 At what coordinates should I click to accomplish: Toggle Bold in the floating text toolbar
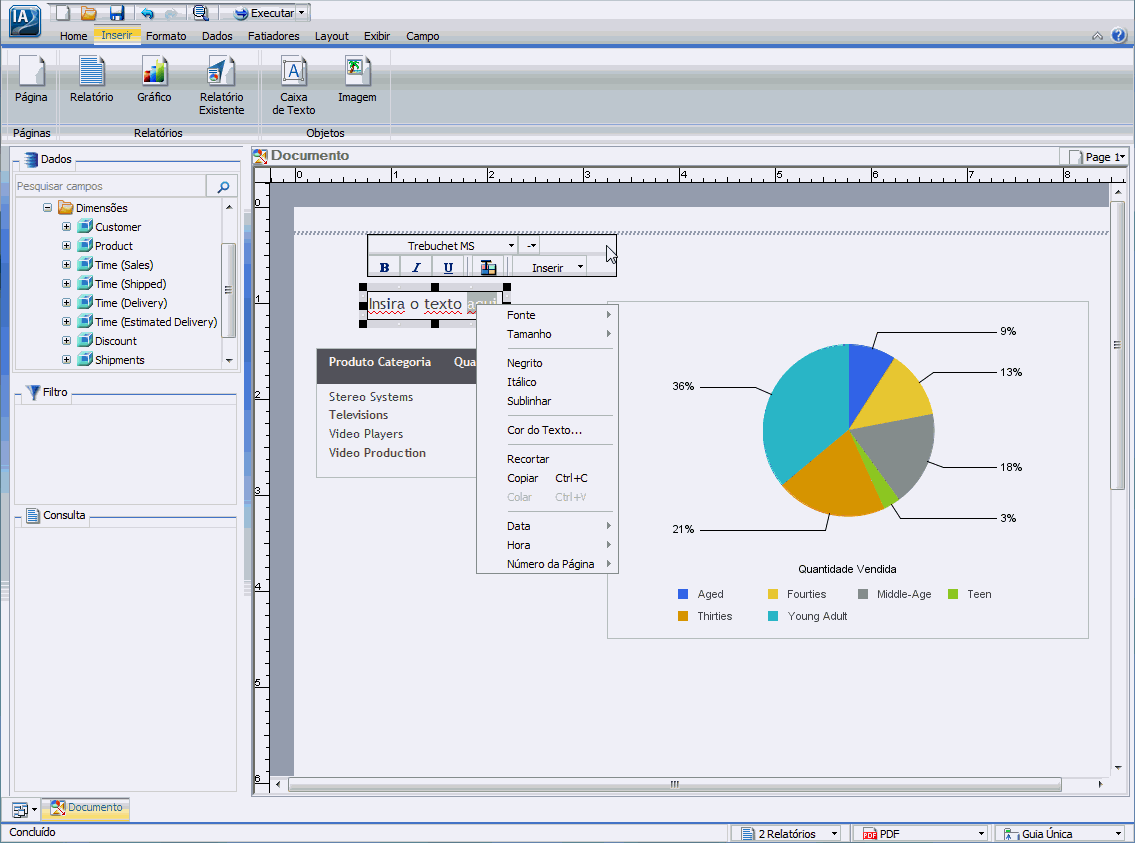tap(384, 268)
